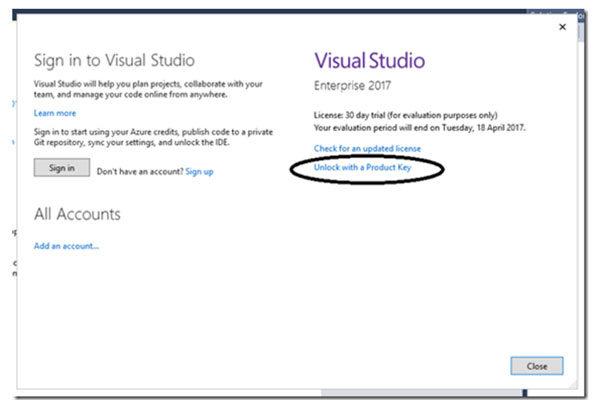Image resolution: width=600 pixels, height=400 pixels.
Task: Select Unlock with a Product Key
Action: click(x=362, y=167)
